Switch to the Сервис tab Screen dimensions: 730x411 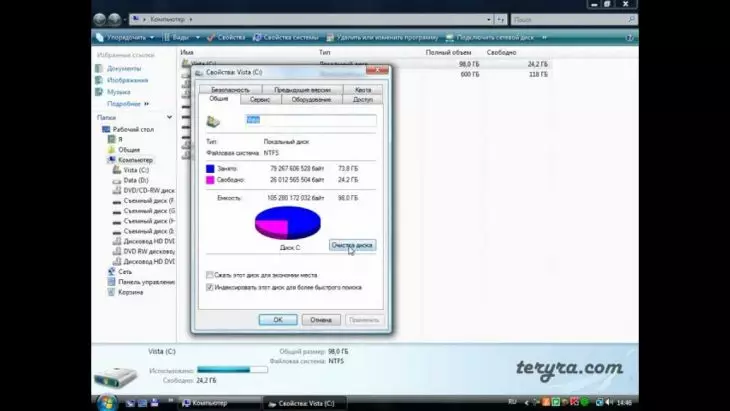pos(260,100)
